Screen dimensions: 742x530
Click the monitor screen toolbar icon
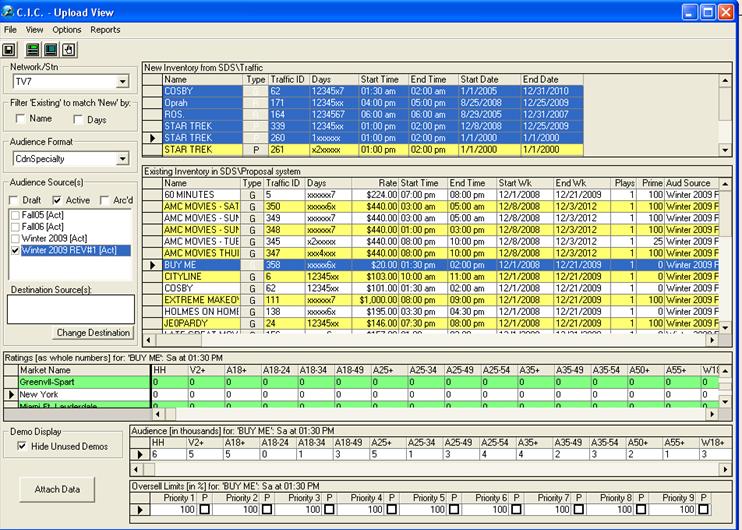[x=49, y=48]
